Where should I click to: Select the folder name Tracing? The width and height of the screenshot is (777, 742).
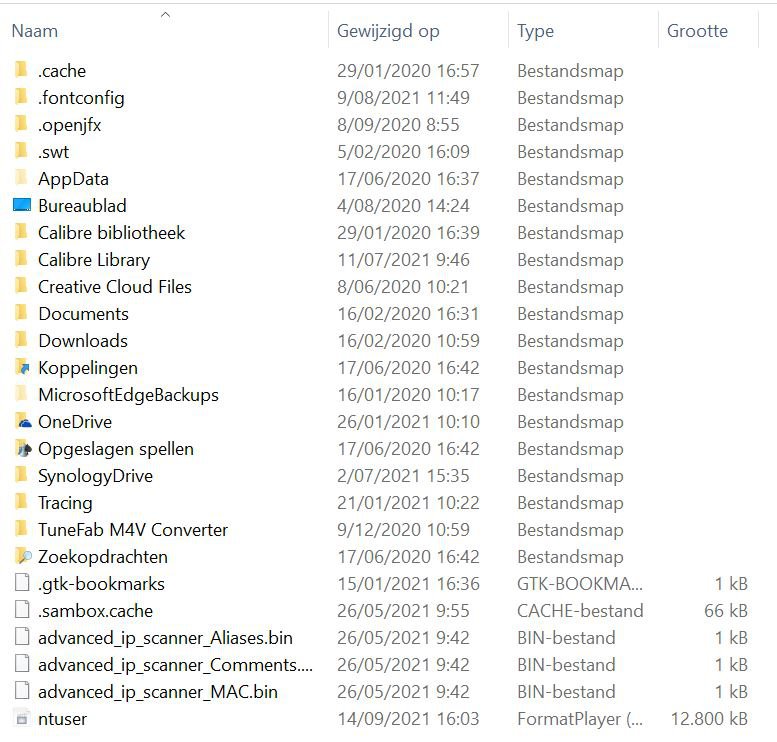pyautogui.click(x=65, y=503)
